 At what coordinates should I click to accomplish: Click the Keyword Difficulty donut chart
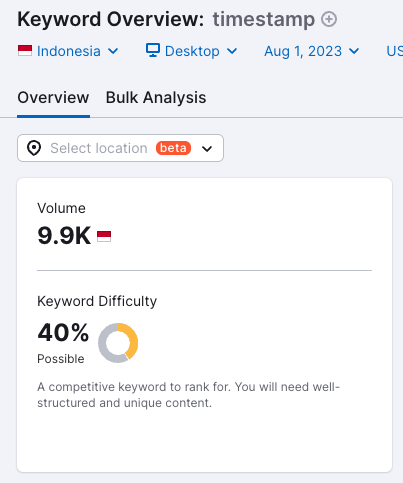[x=118, y=343]
